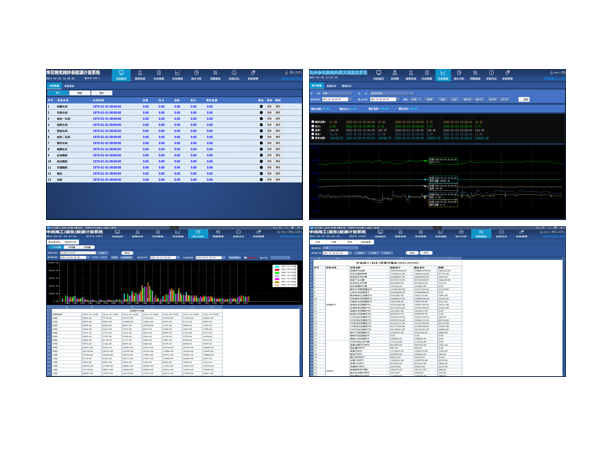
Task: Toggle the third series checkbox in the curve legend
Action: (x=314, y=129)
